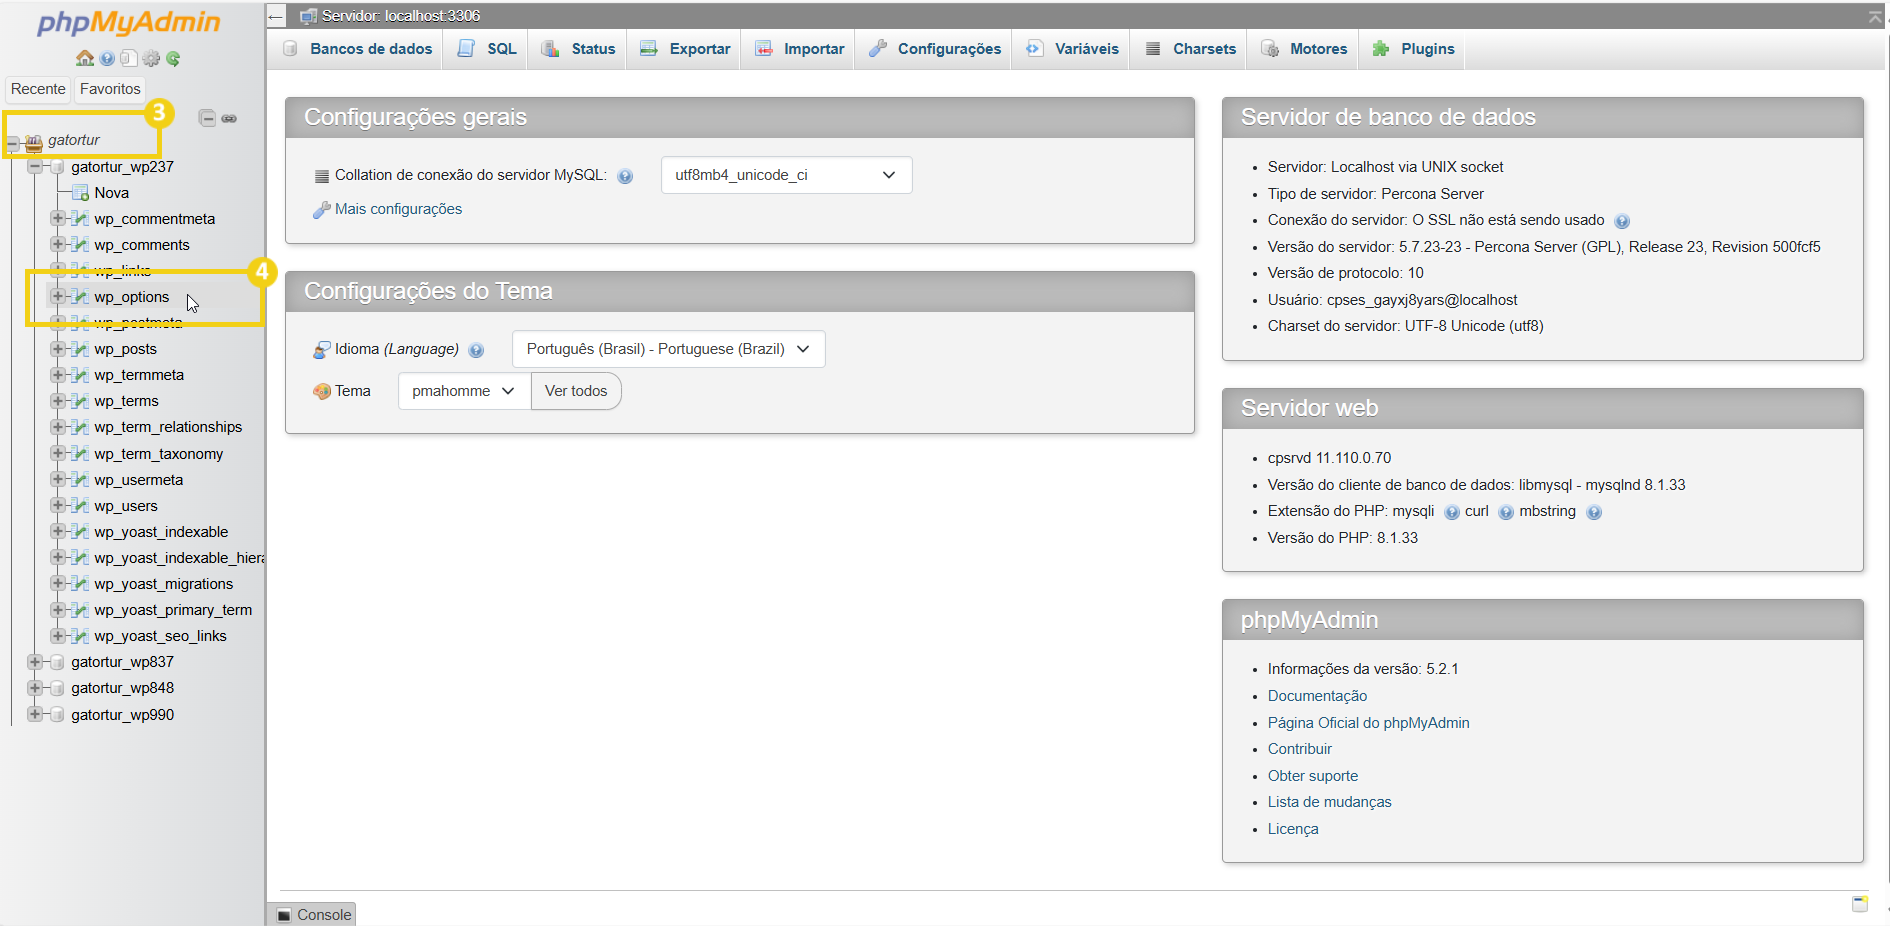Click help icon next to Idioma (Language)

(476, 350)
